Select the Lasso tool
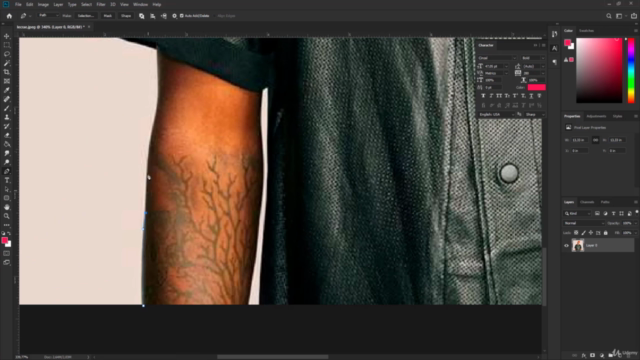This screenshot has height=360, width=640. 7,54
